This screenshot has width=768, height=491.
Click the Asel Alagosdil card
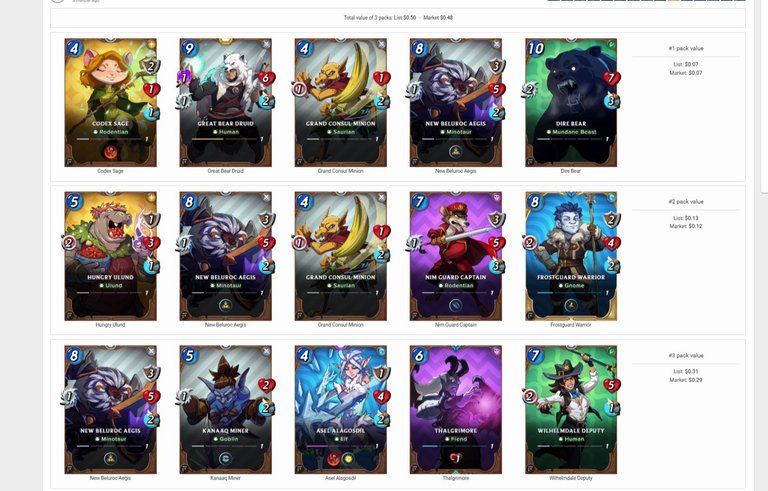[x=341, y=410]
